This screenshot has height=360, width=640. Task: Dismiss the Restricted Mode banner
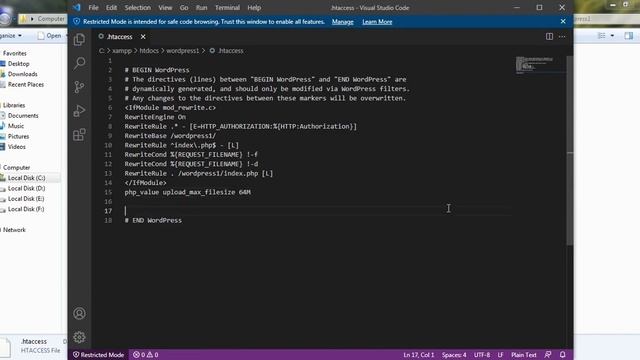pos(563,21)
